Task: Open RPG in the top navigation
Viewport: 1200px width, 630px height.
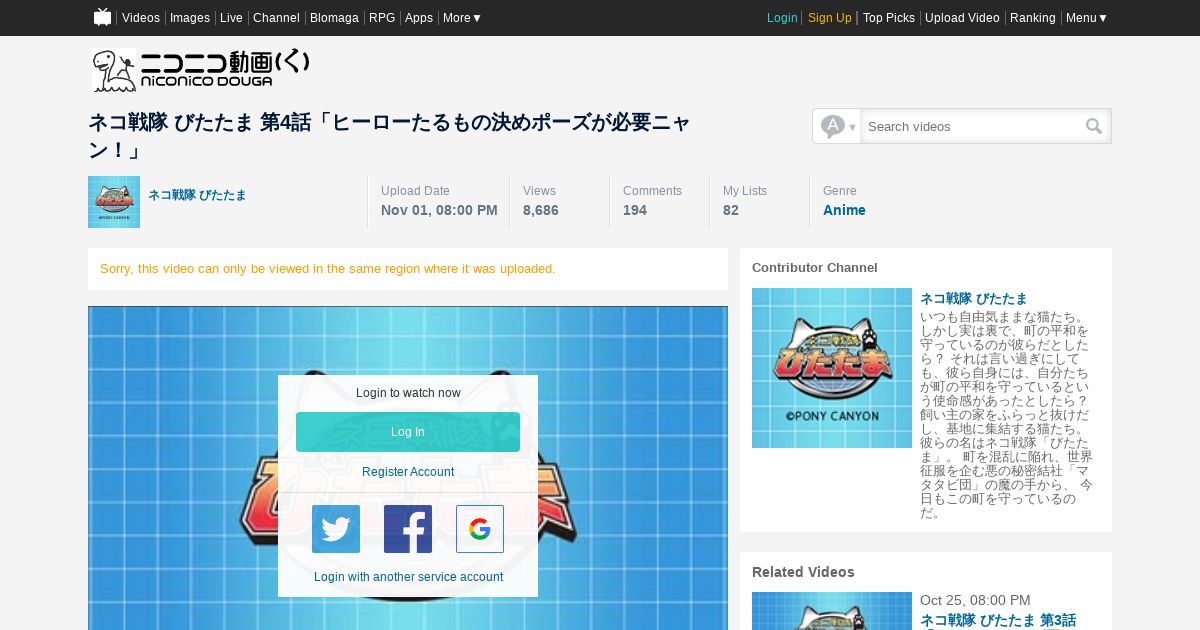Action: tap(382, 18)
